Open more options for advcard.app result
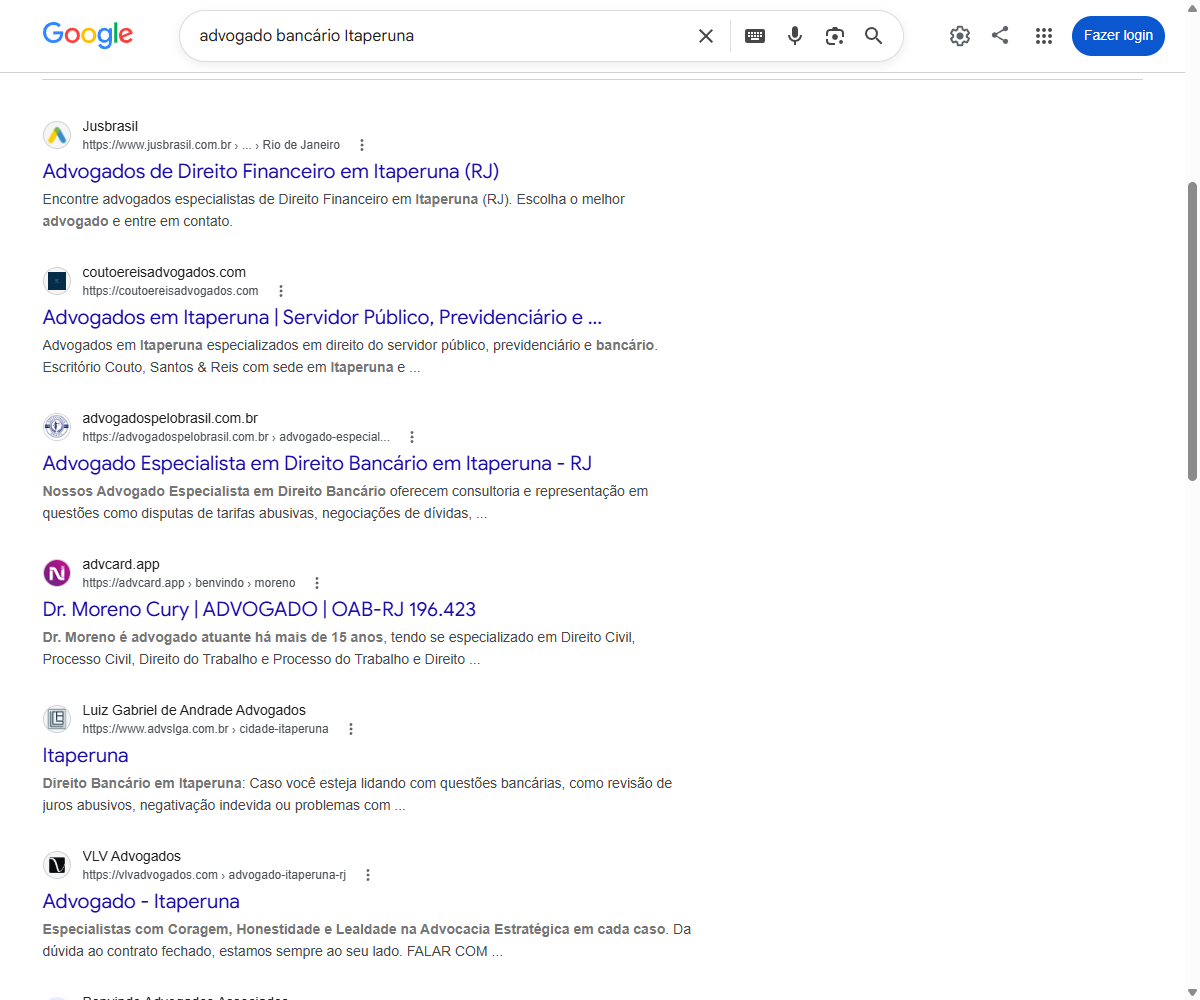 click(x=317, y=583)
